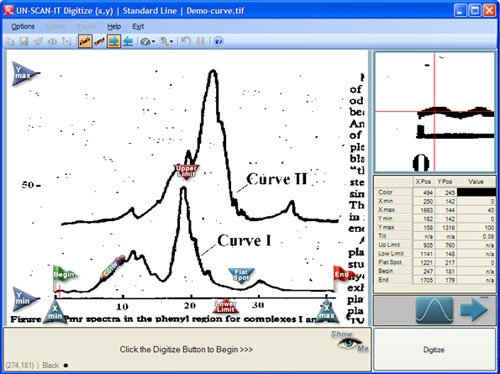Screen dimensions: 500x374
Task: Select the Low Limit row label
Action: [x=391, y=253]
